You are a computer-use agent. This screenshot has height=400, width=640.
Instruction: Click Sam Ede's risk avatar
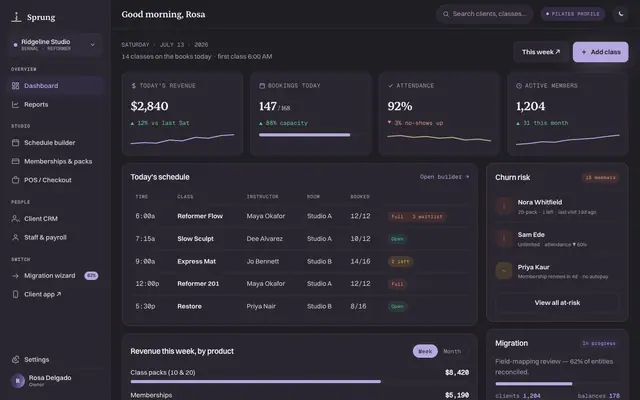pyautogui.click(x=504, y=238)
